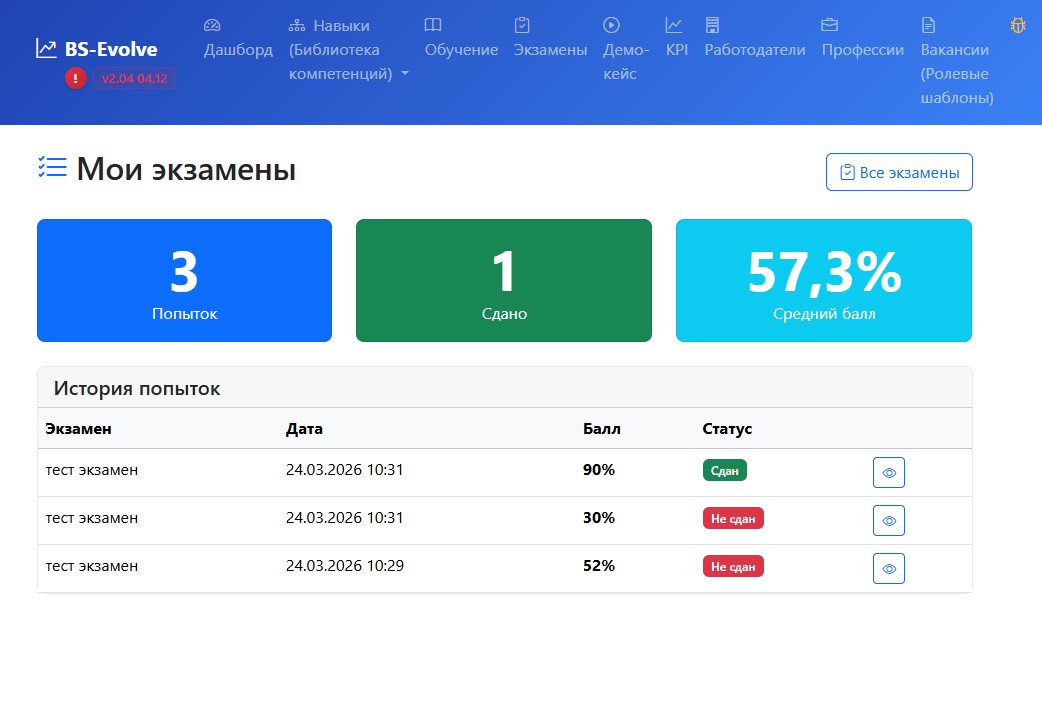Click the checklist icon beside Мои экзамены

pyautogui.click(x=52, y=167)
